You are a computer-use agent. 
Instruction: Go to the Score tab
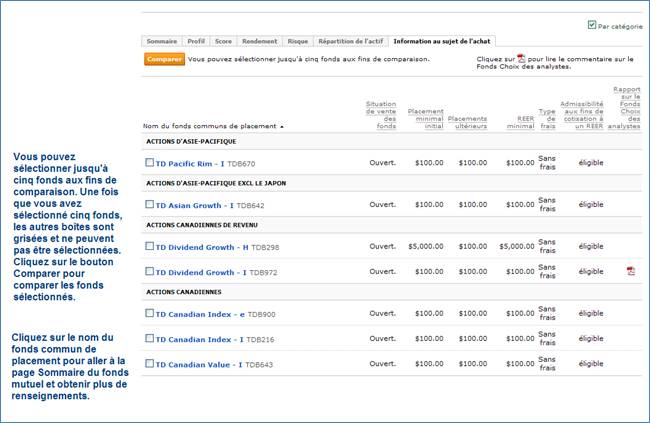pos(224,42)
